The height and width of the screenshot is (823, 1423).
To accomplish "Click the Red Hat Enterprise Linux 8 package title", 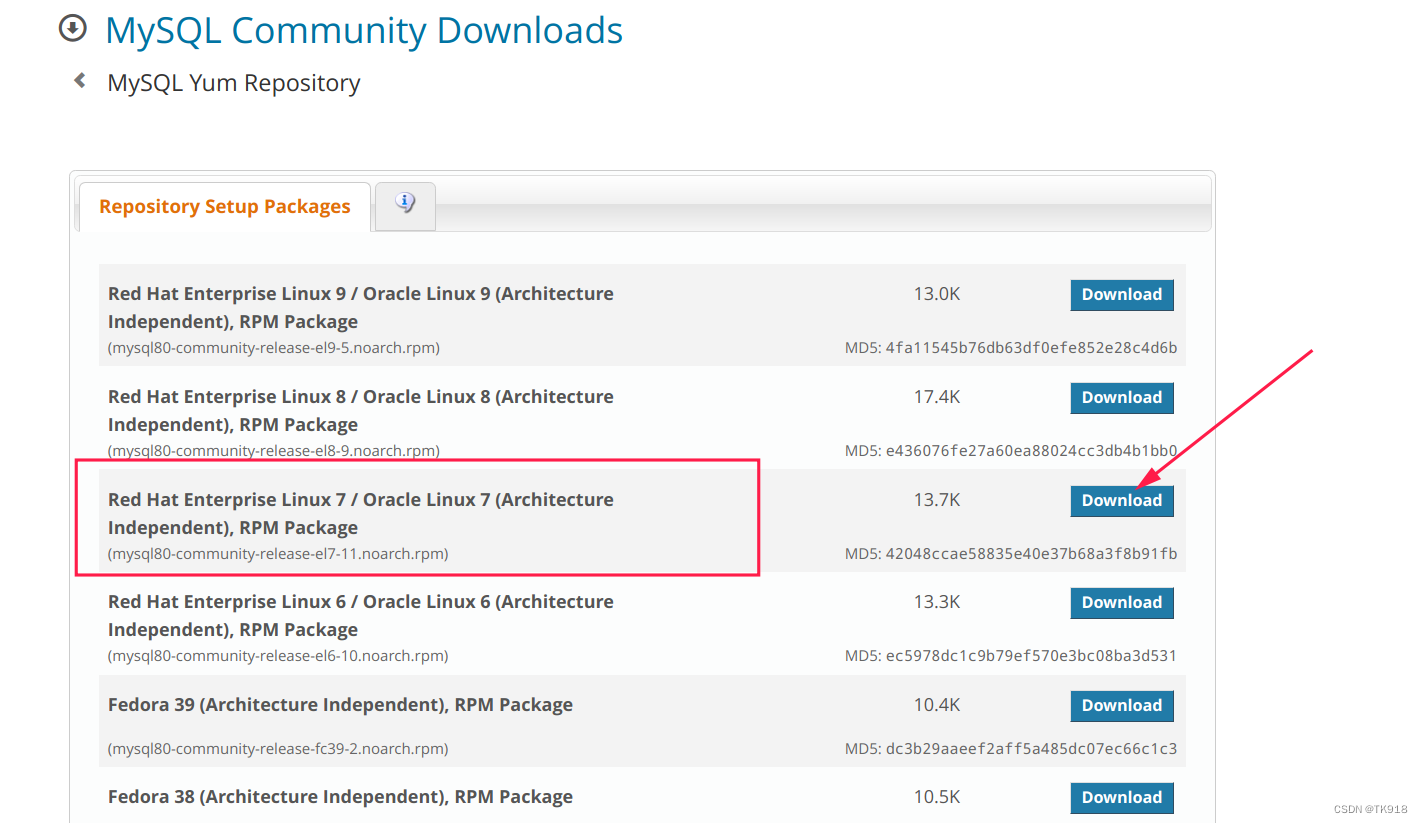I will pos(361,411).
